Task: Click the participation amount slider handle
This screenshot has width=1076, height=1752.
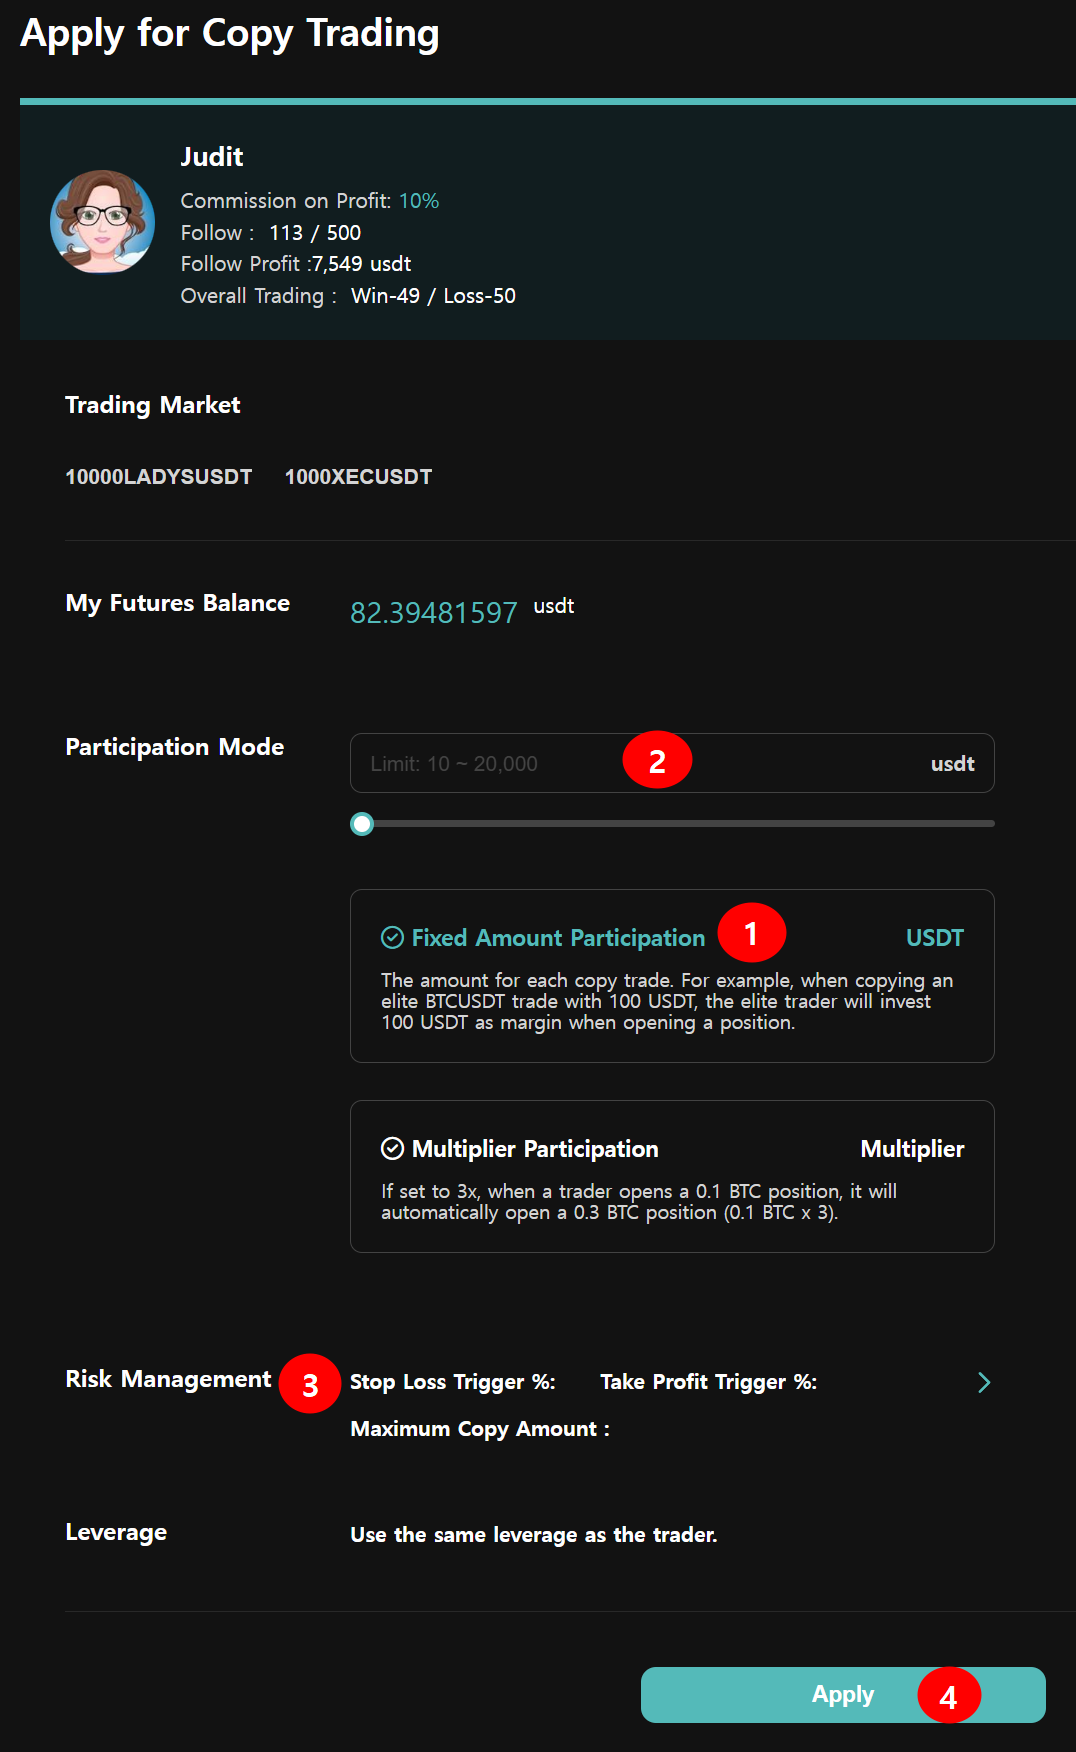Action: click(362, 824)
